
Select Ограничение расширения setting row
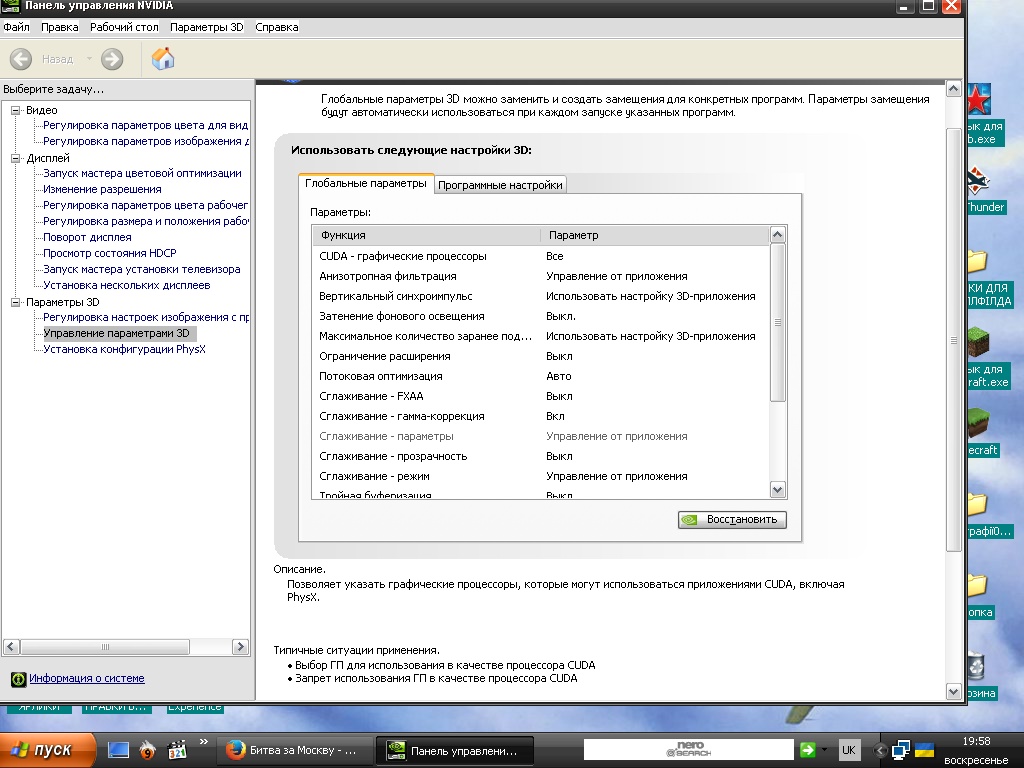coord(541,357)
